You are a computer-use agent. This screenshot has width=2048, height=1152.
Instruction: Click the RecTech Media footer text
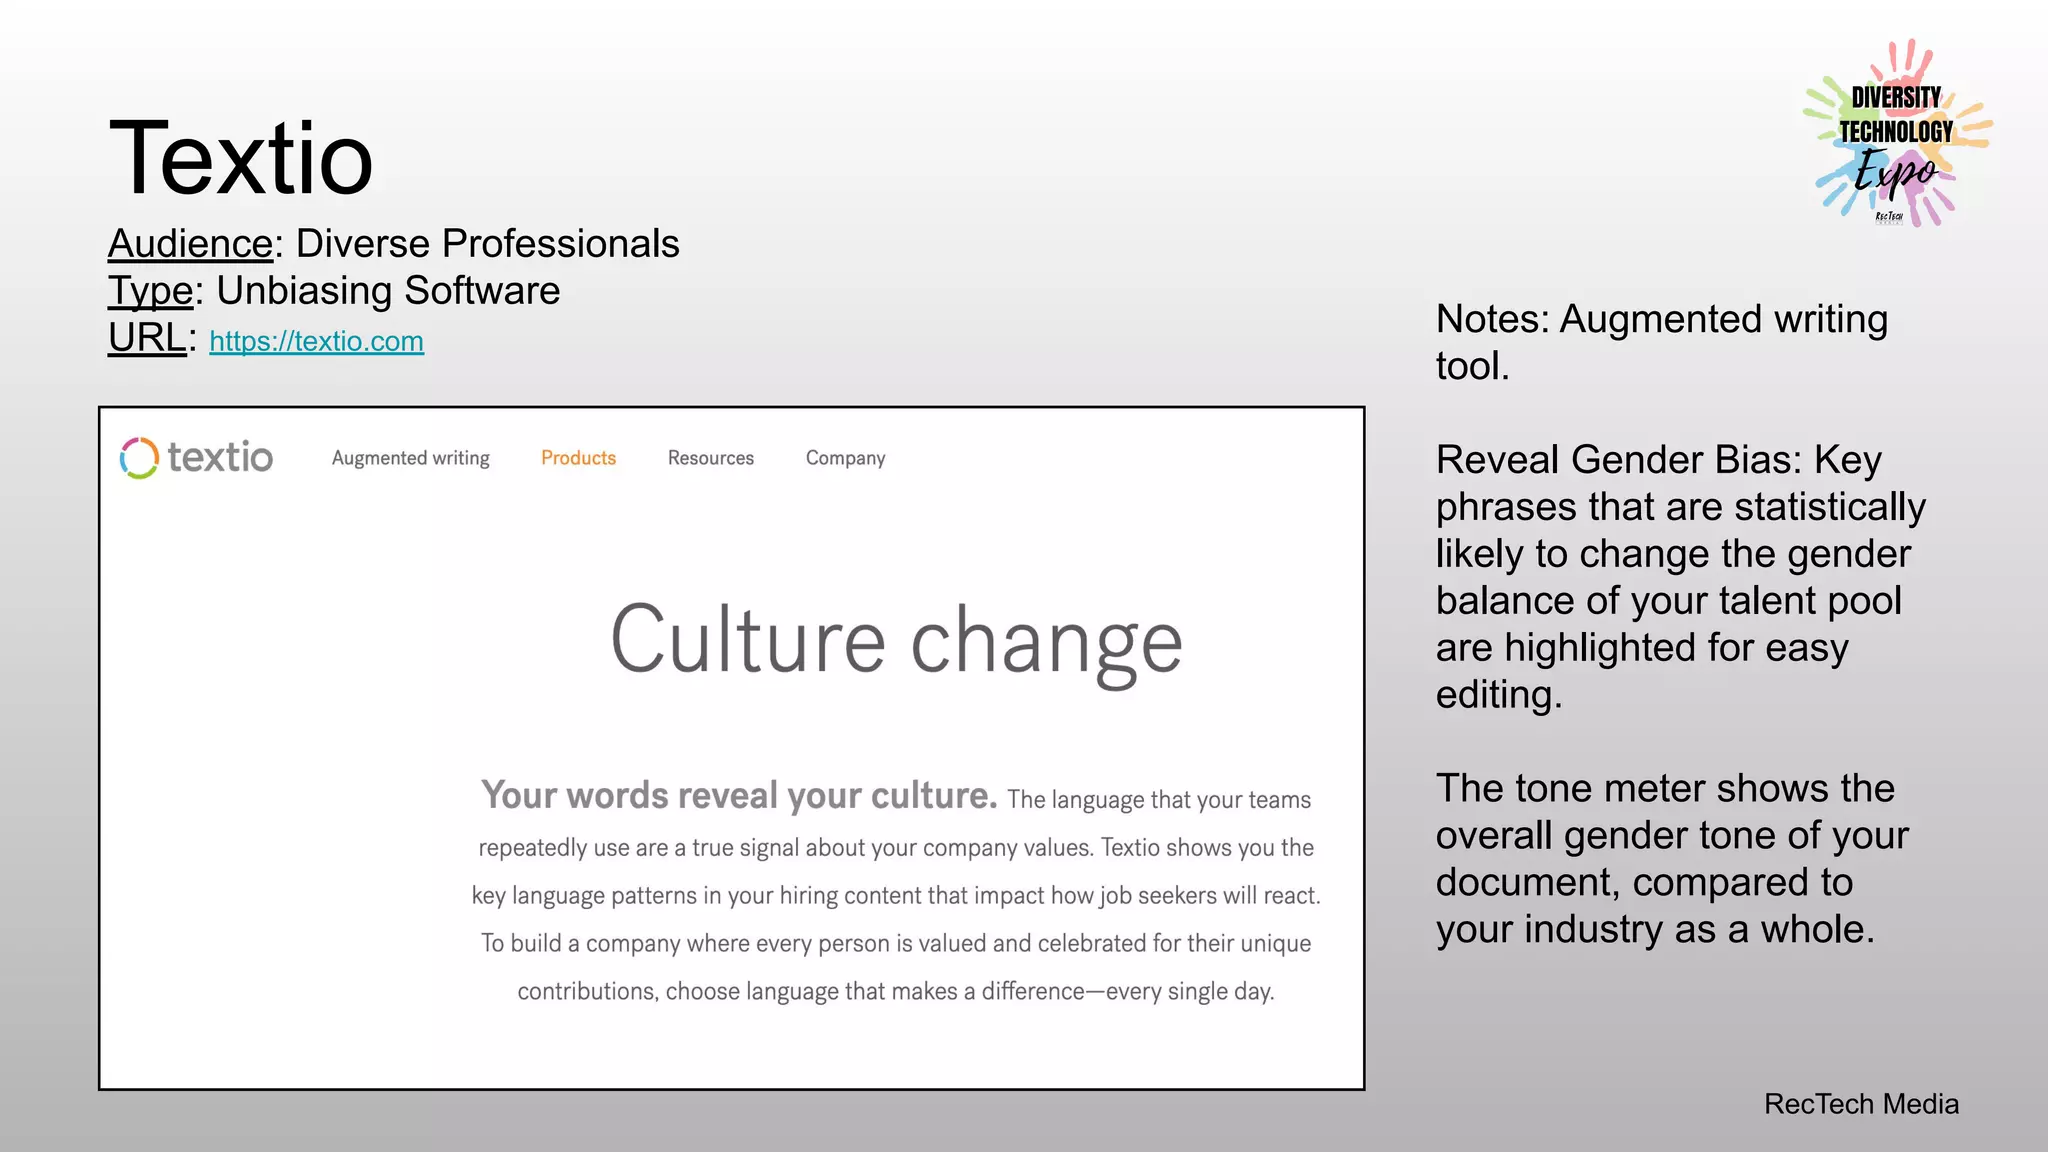point(1861,1104)
